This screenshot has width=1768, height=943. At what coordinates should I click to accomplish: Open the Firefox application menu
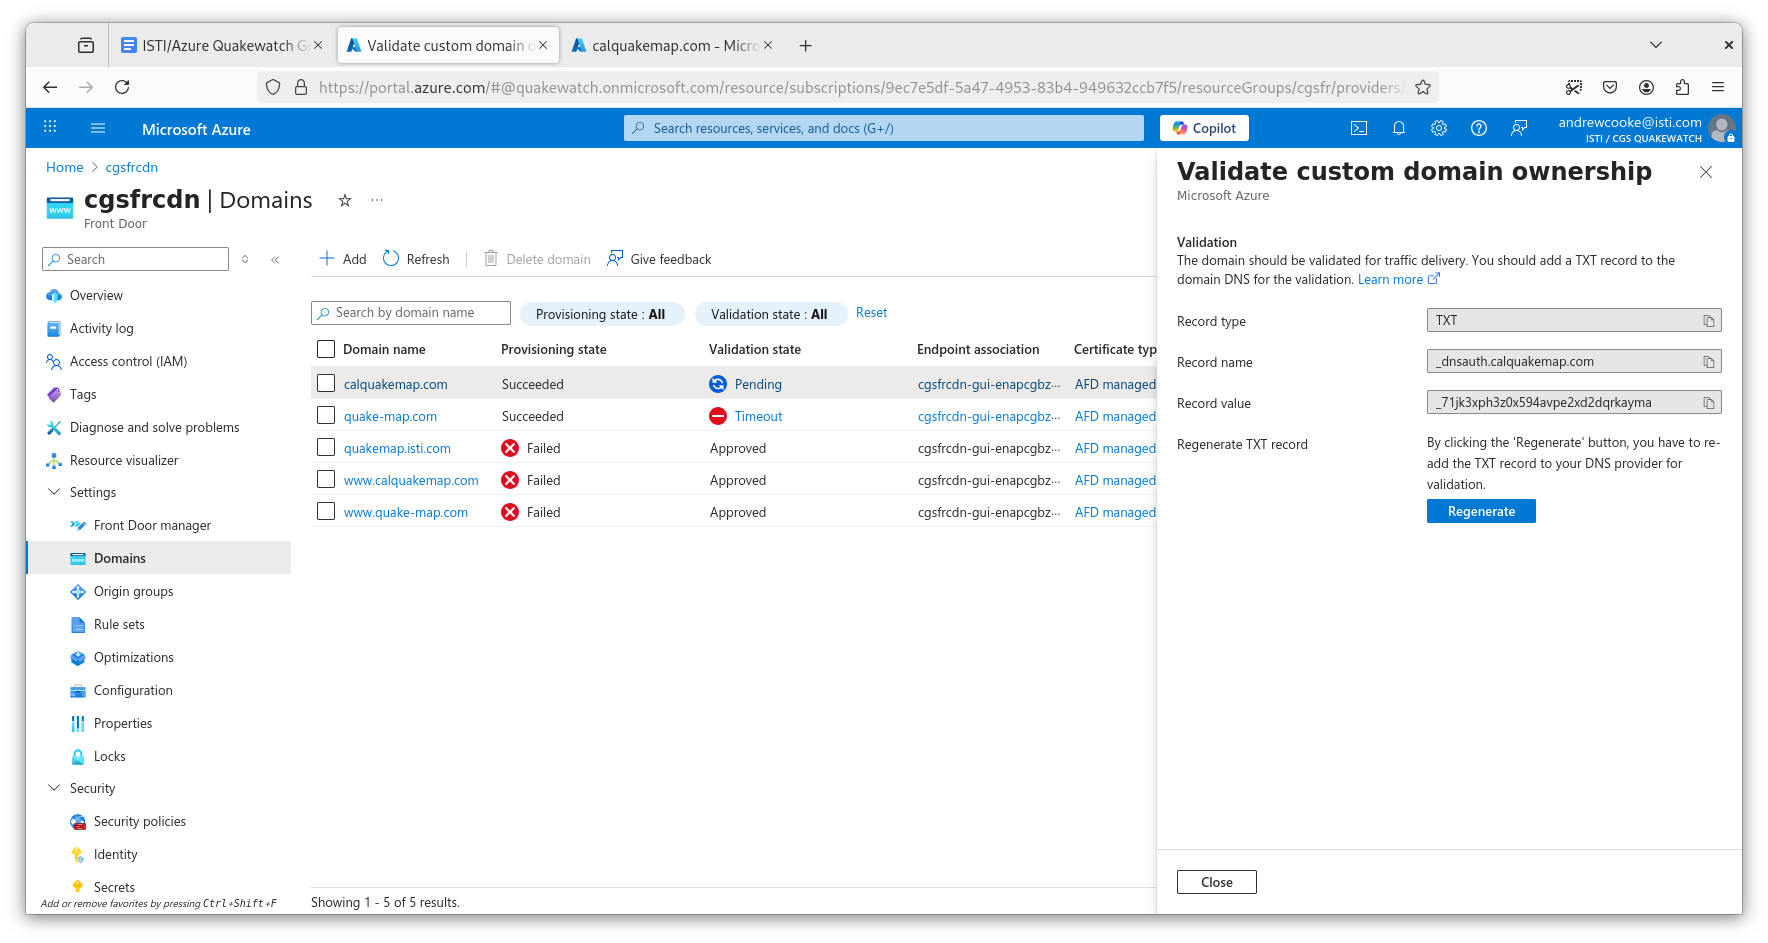(1718, 87)
